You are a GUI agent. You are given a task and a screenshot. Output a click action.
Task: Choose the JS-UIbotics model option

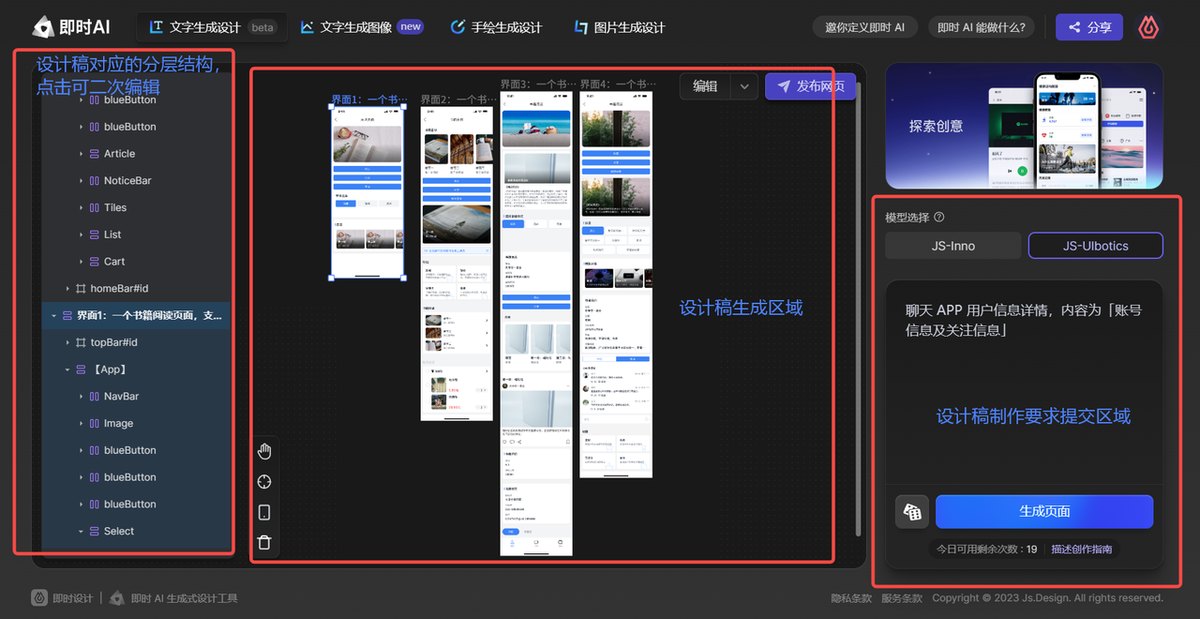tap(1096, 246)
